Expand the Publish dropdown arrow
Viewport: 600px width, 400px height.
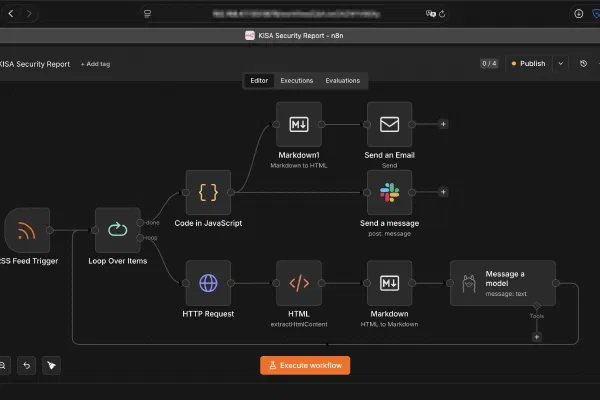point(561,64)
